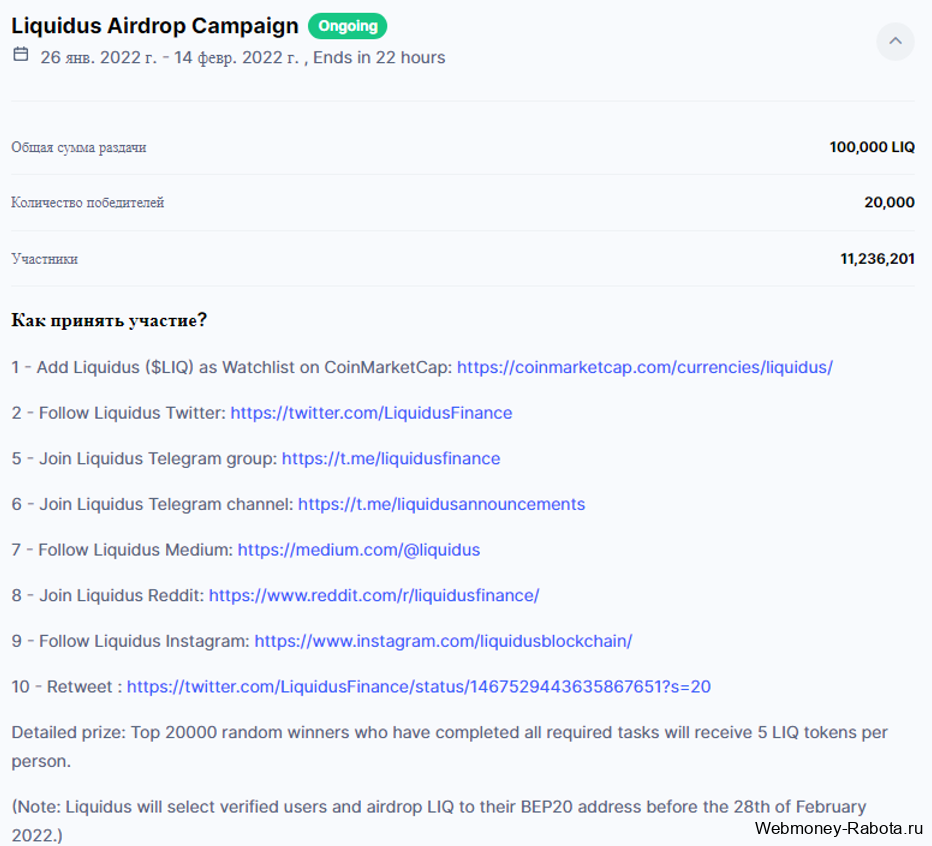Click the Liquidus Airdrop Campaign title
The height and width of the screenshot is (846, 932).
155,26
